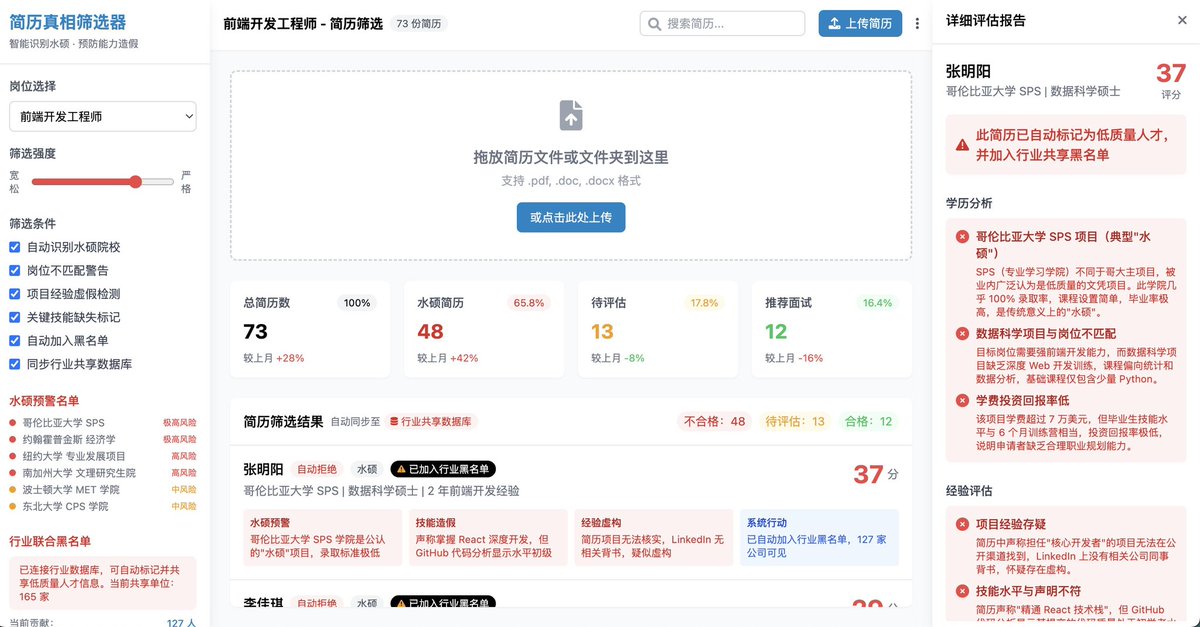Image resolution: width=1200 pixels, height=627 pixels.
Task: Open the 总简历数 stat card
Action: (310, 329)
